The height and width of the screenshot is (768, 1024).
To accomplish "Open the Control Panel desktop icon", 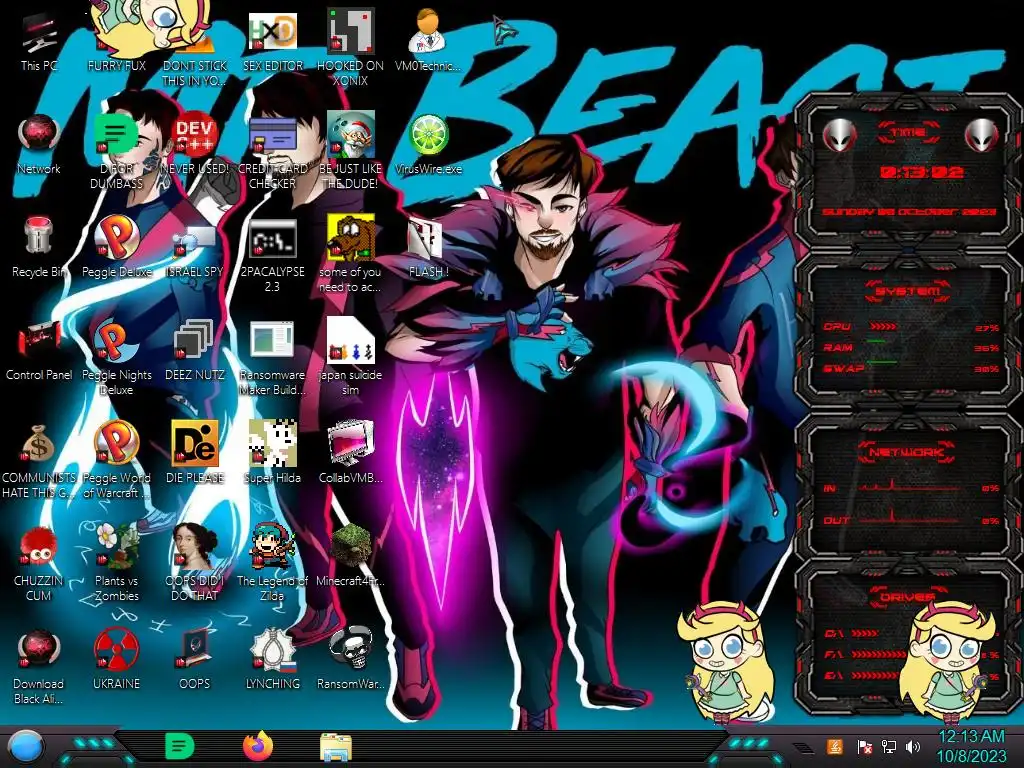I will tap(39, 353).
